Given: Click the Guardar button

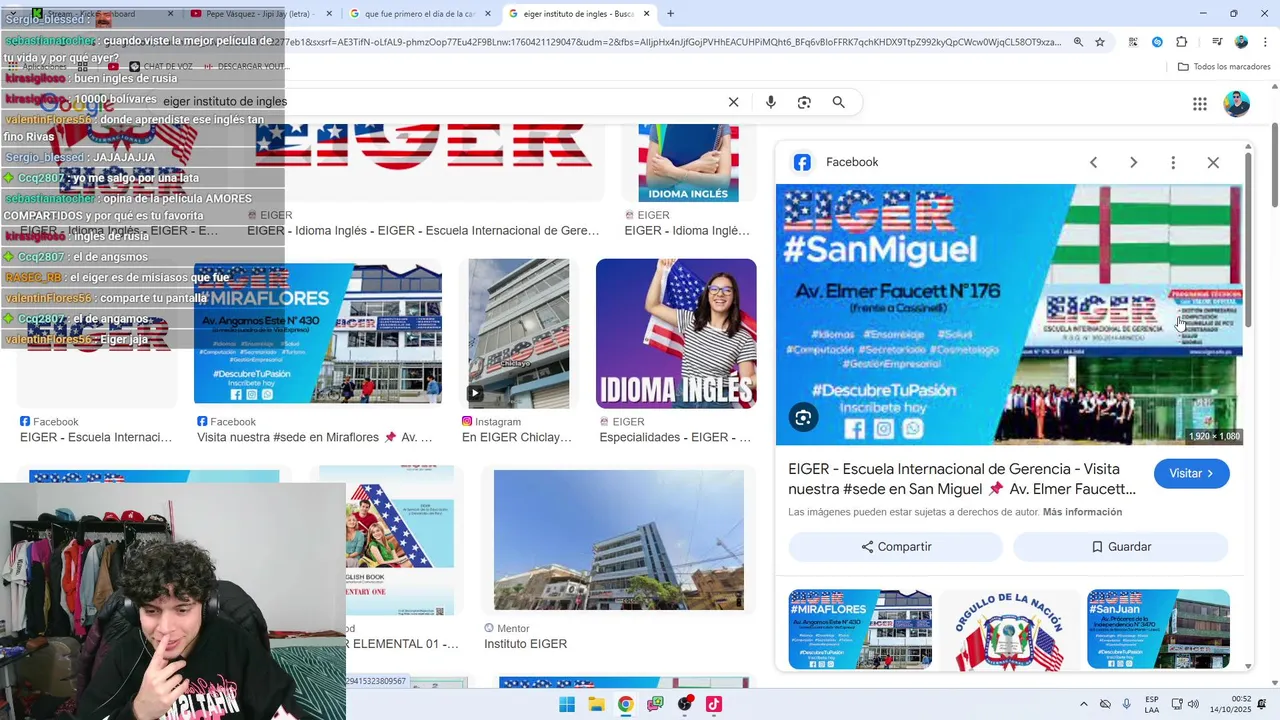Looking at the screenshot, I should point(1120,547).
